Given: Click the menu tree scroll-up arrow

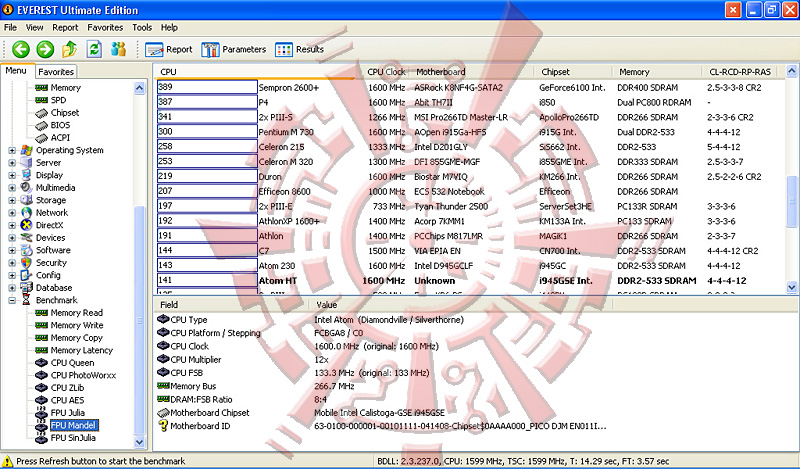Looking at the screenshot, I should click(x=140, y=88).
